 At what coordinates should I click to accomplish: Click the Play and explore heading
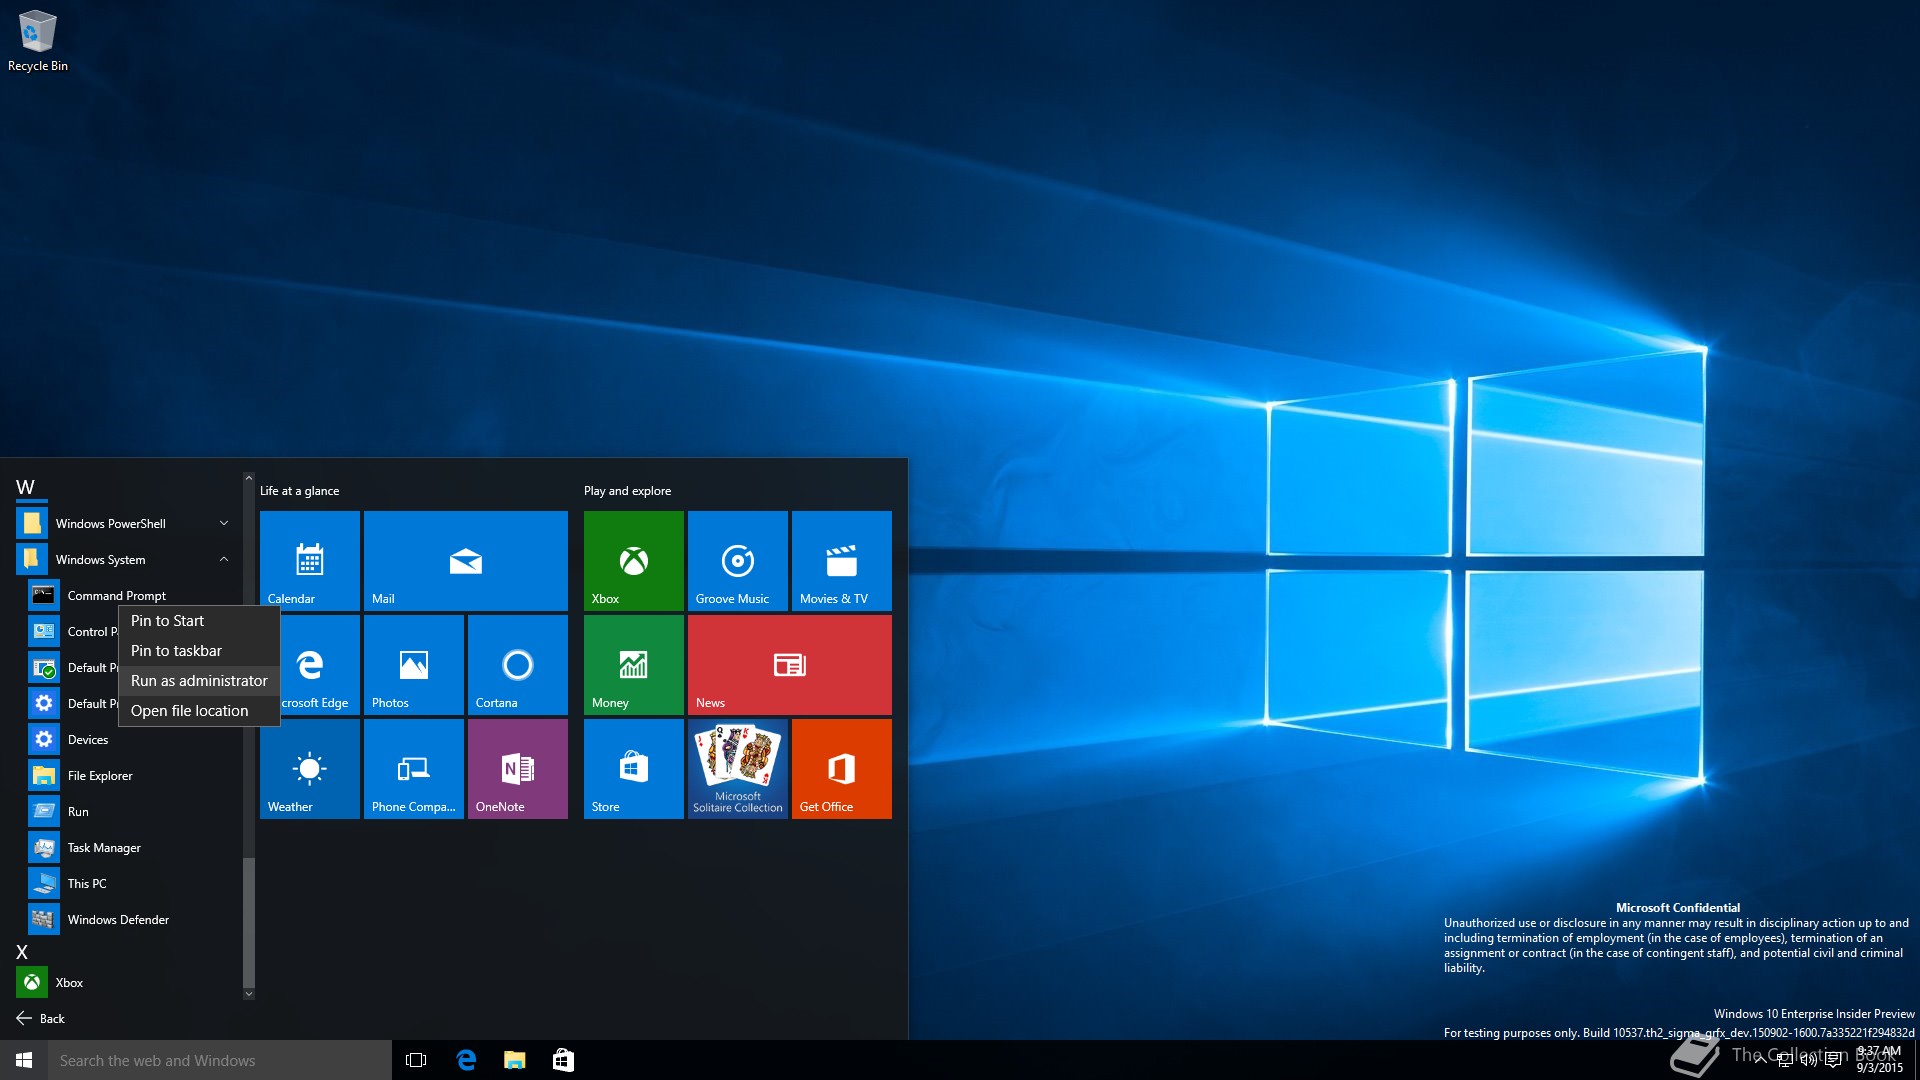click(627, 491)
